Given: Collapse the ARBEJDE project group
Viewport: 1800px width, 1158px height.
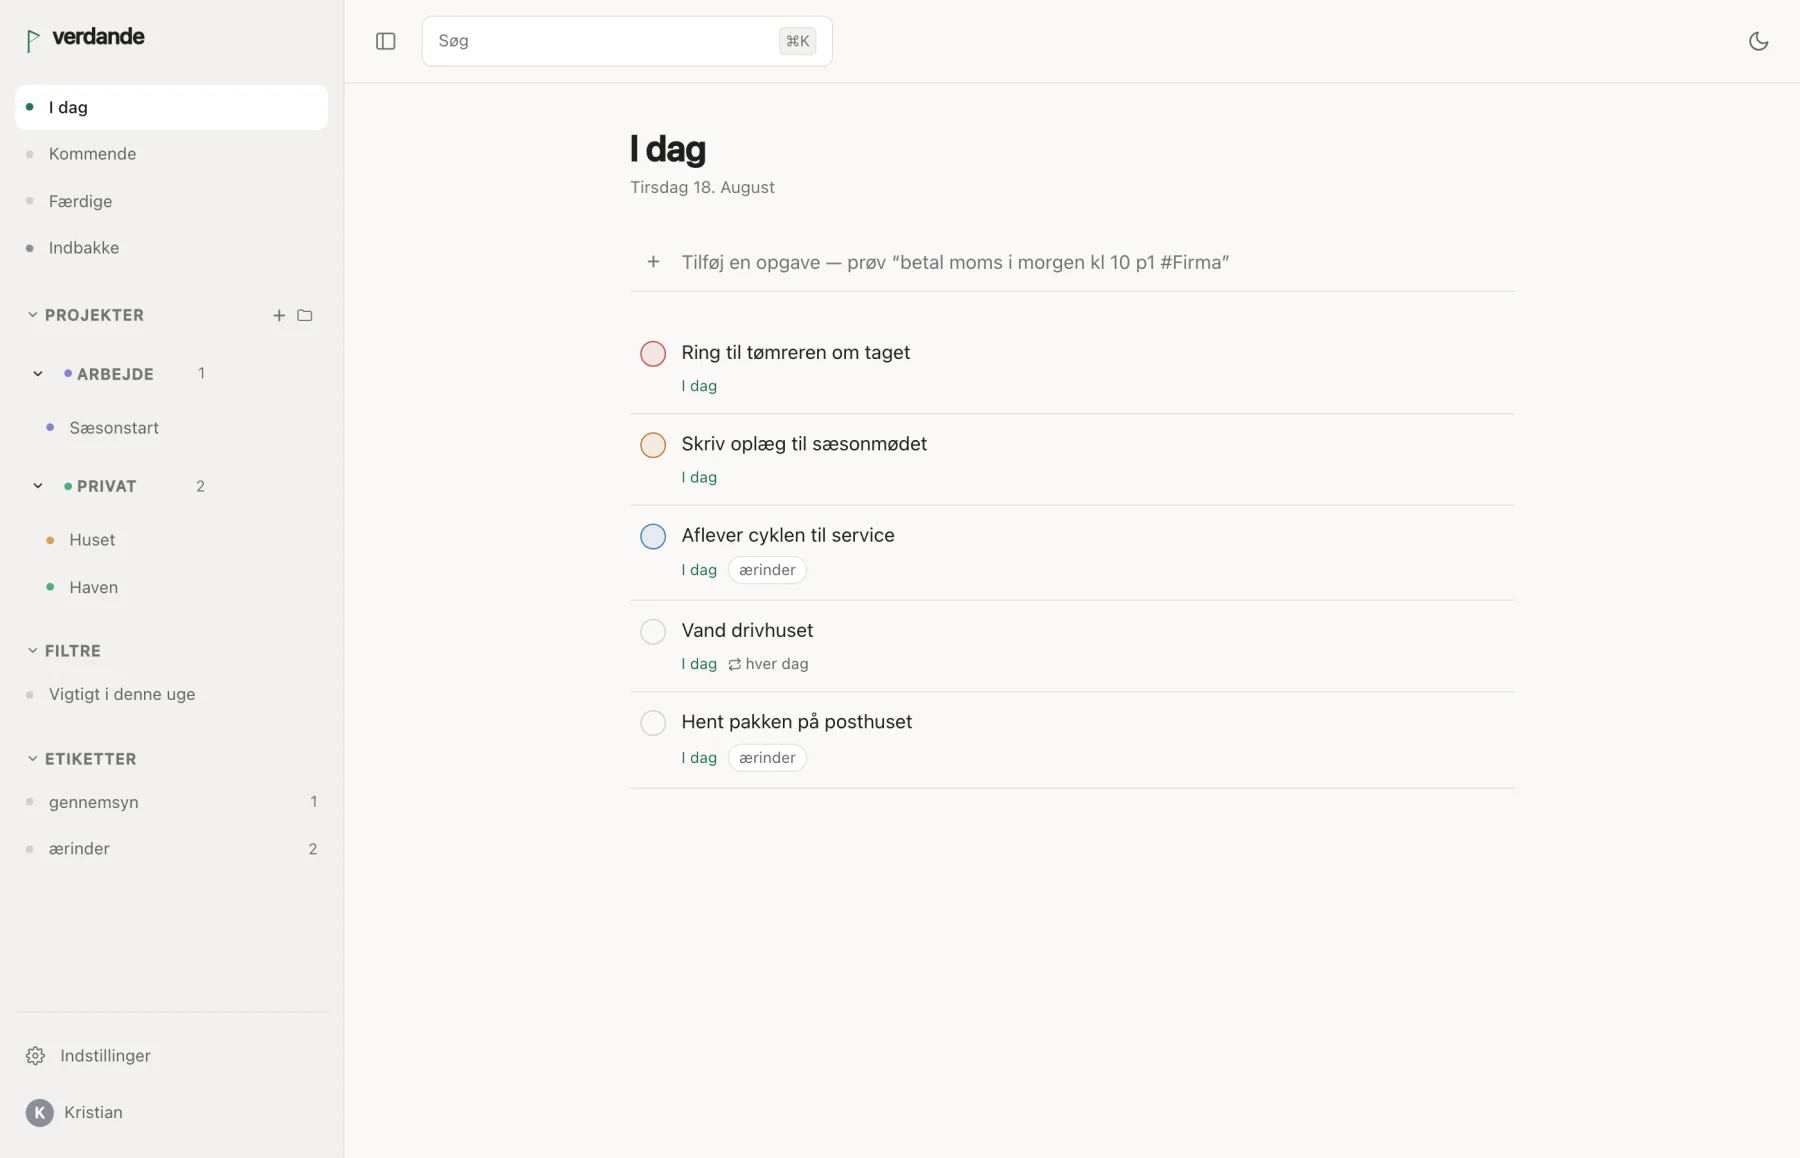Looking at the screenshot, I should click(x=38, y=374).
